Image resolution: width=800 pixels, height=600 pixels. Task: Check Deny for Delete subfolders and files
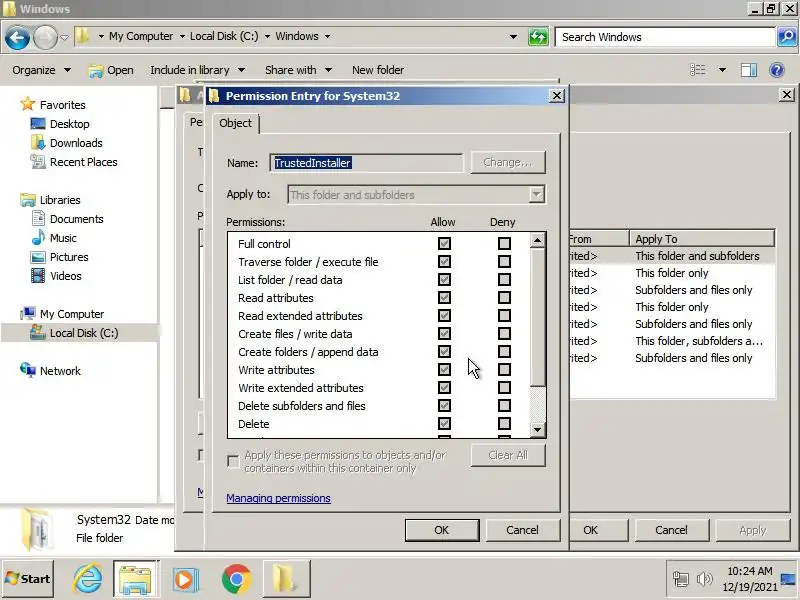504,406
